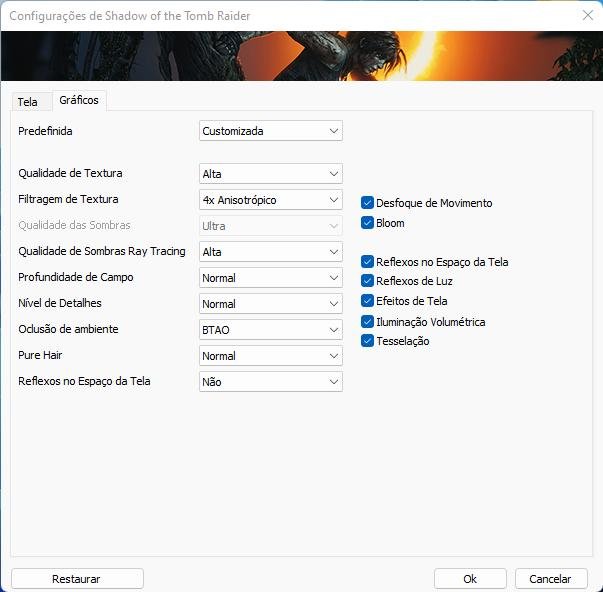Uncheck the Bloom checkbox

pos(367,223)
